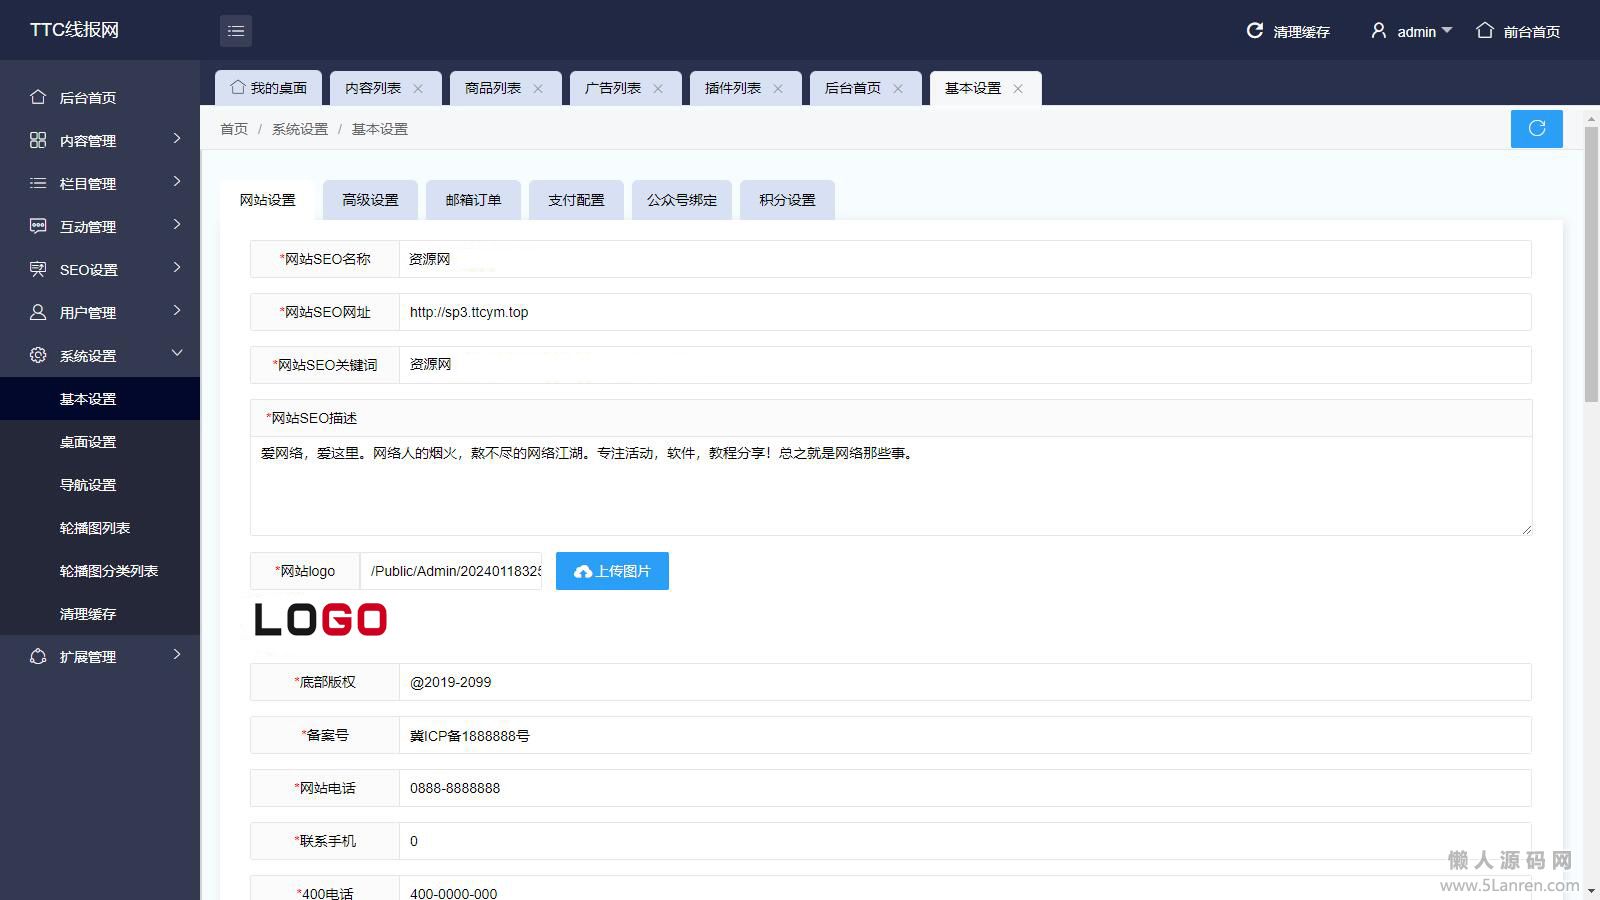Click the 后台首页 home icon in sidebar

pyautogui.click(x=38, y=97)
